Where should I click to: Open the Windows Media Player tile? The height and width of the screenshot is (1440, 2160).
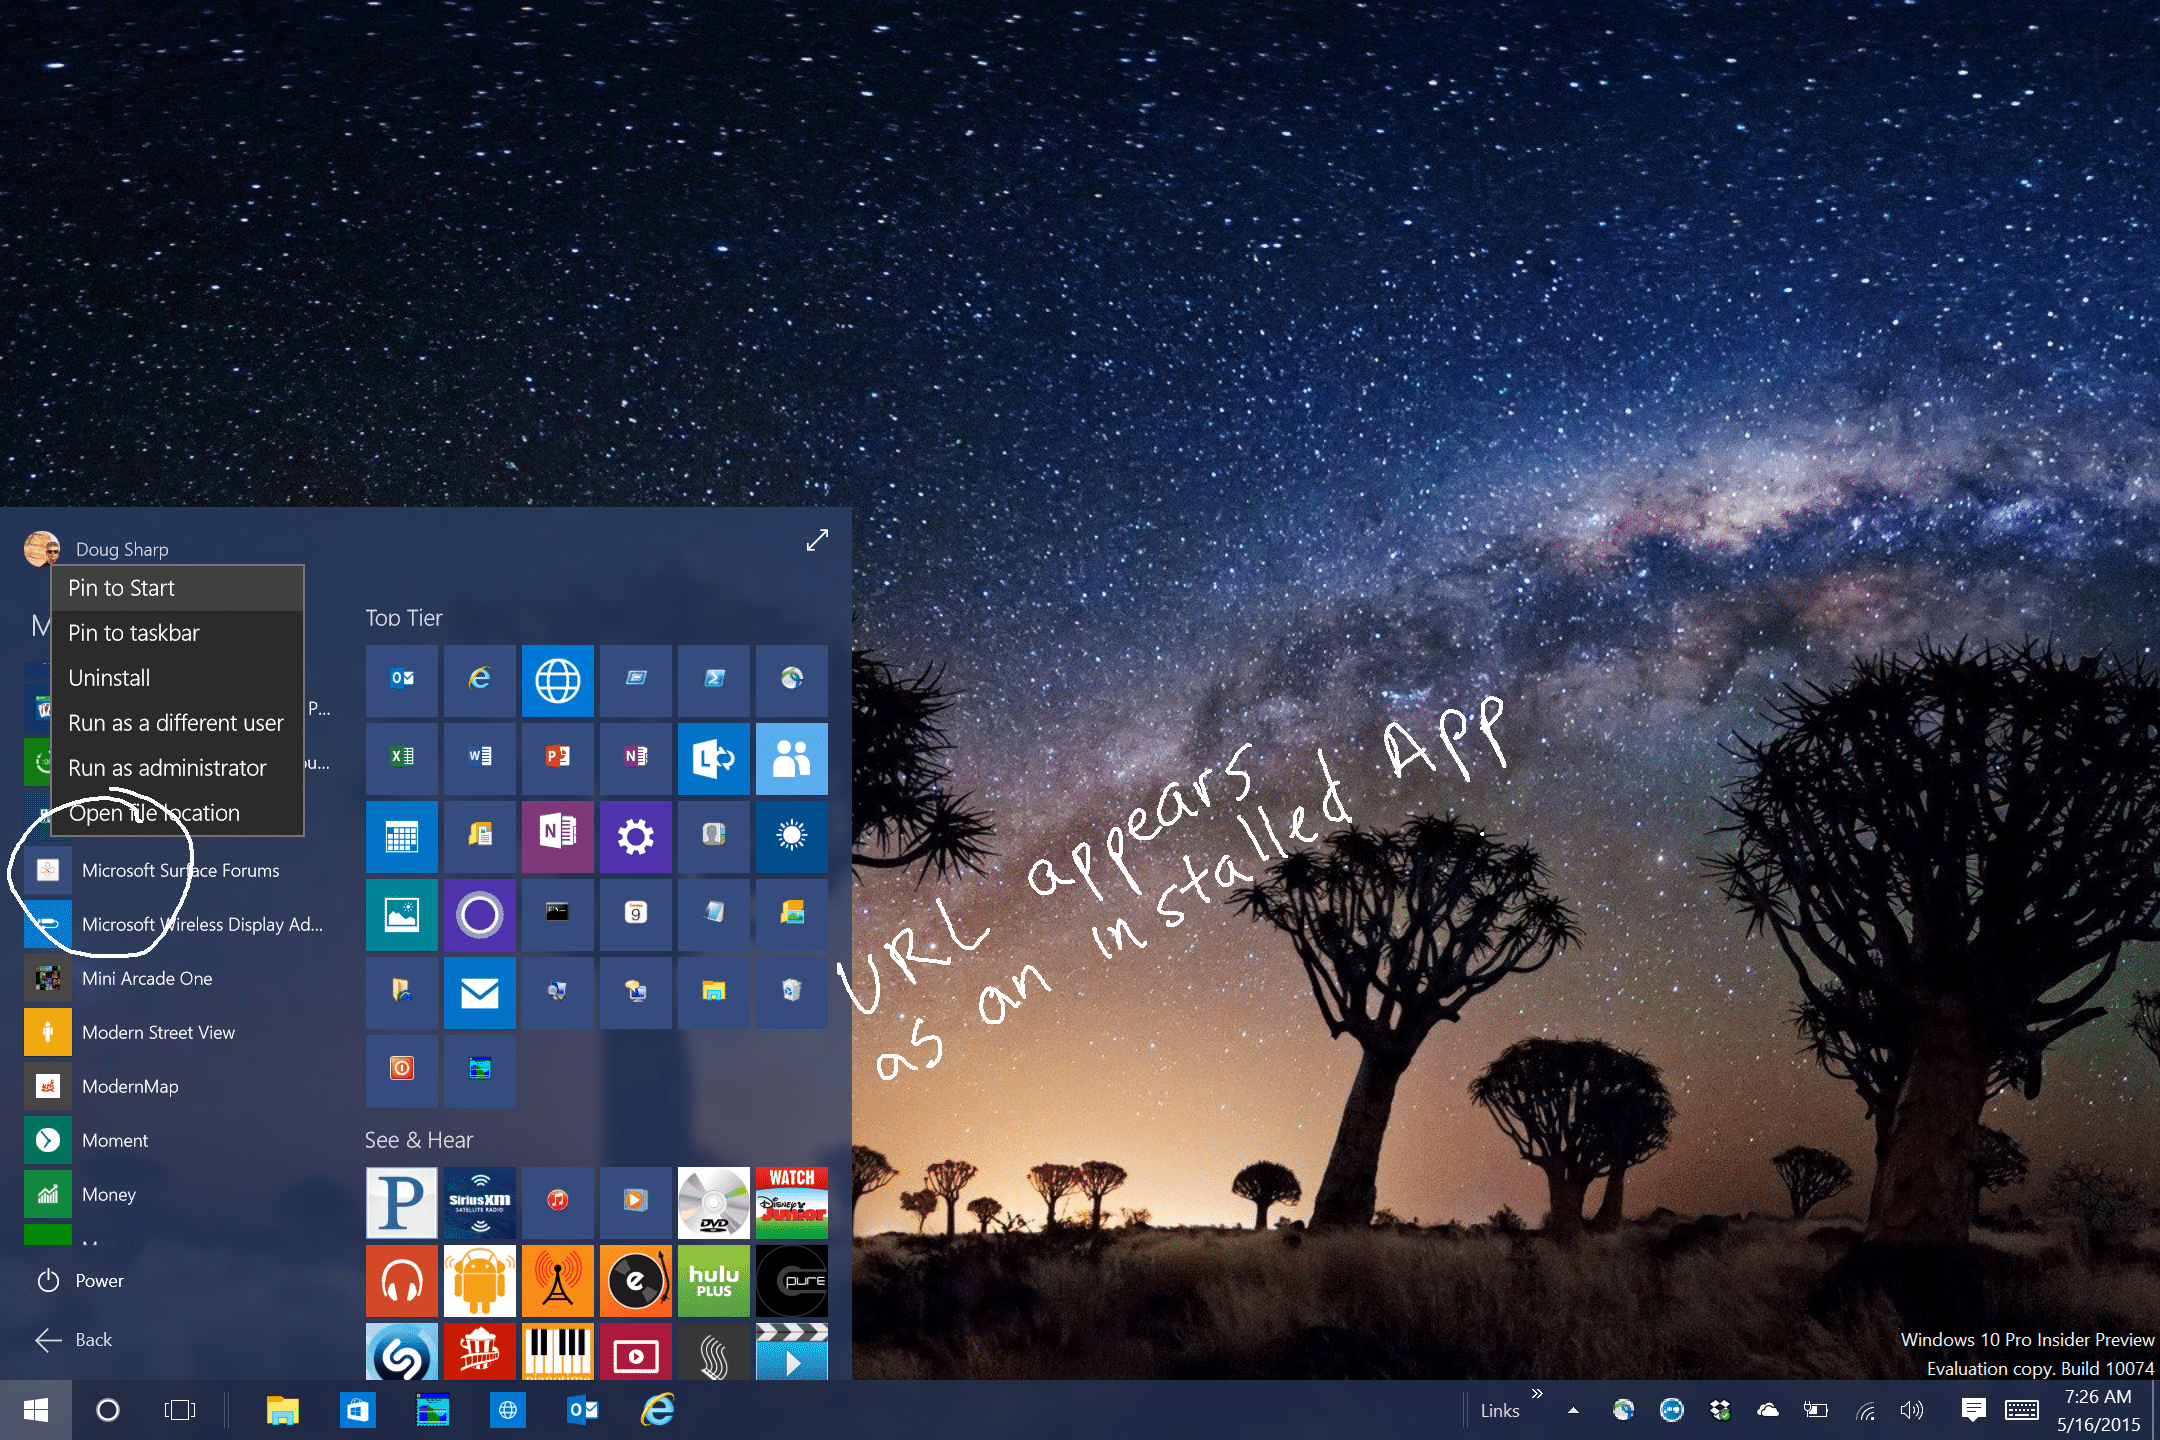point(635,1202)
